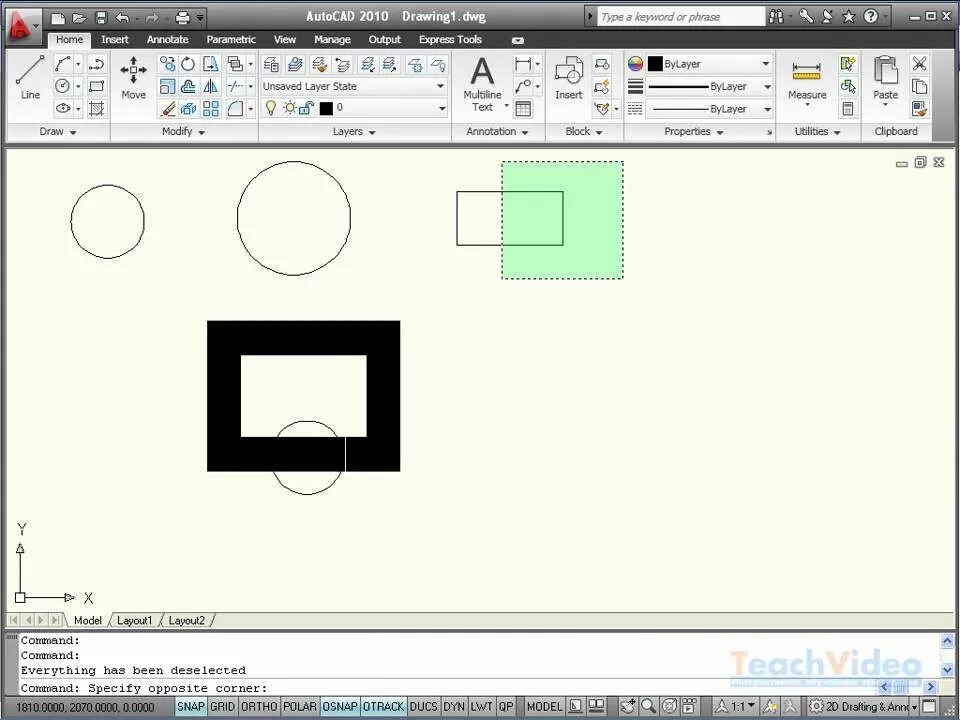Open the Parametric ribbon tab
This screenshot has width=960, height=720.
231,40
